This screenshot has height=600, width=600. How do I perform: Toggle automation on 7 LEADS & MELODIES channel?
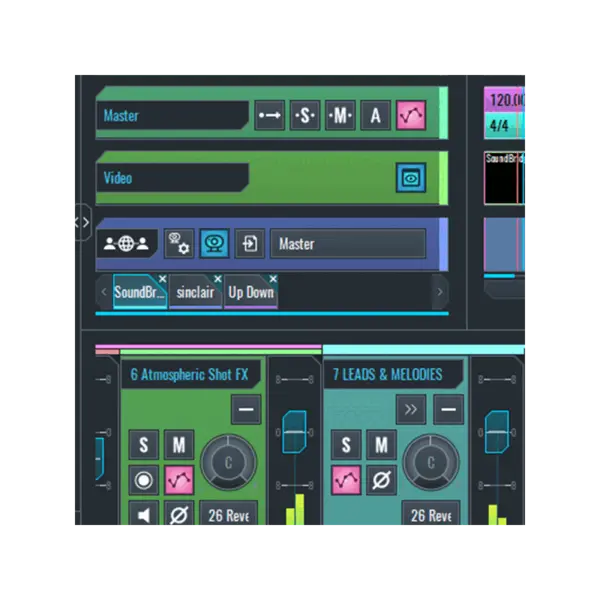pyautogui.click(x=346, y=480)
